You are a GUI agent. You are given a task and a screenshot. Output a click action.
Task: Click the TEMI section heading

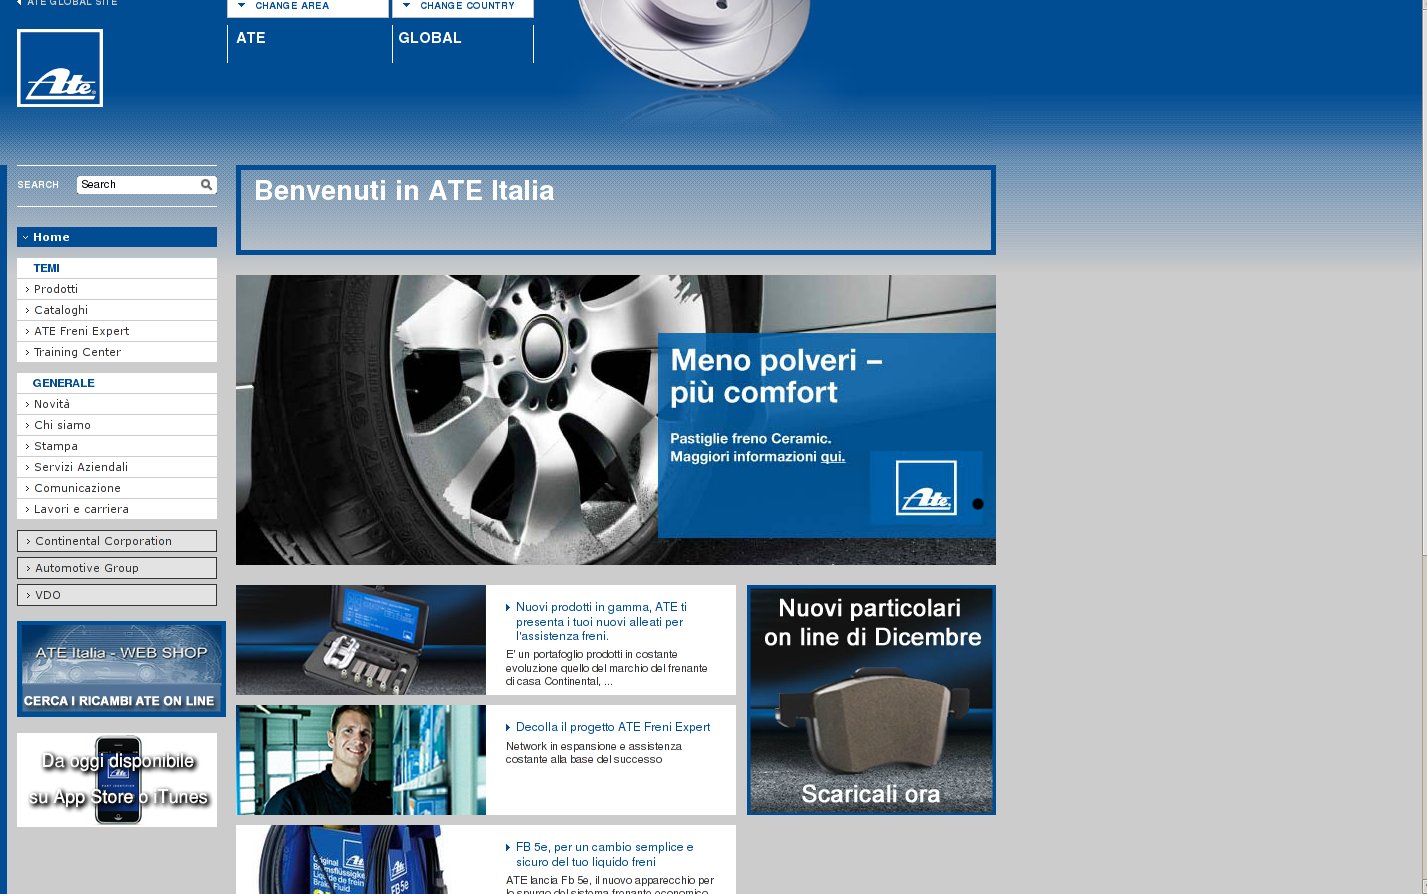point(46,268)
